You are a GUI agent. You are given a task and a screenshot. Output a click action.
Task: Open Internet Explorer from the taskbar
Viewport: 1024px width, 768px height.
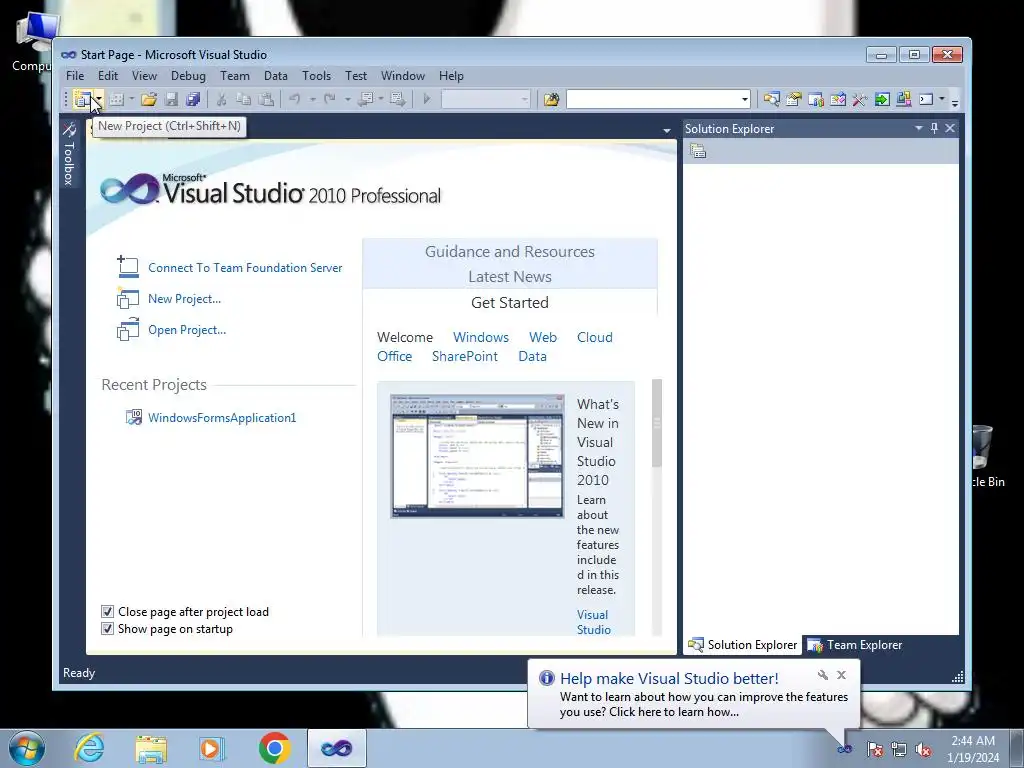click(x=89, y=748)
